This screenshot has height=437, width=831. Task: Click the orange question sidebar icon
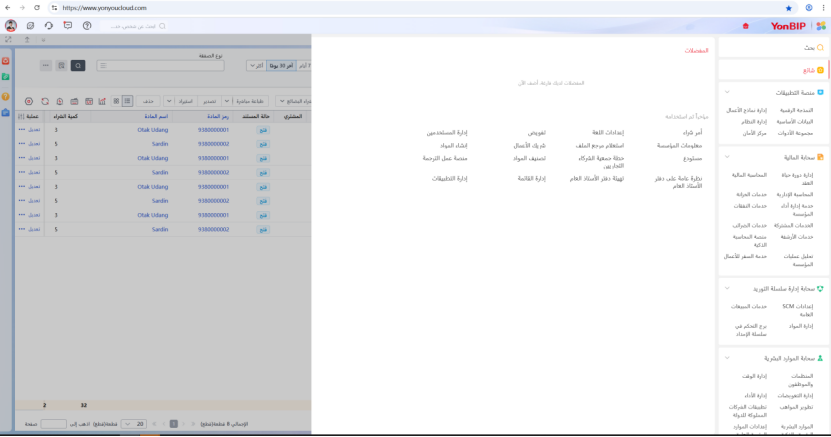pos(6,96)
